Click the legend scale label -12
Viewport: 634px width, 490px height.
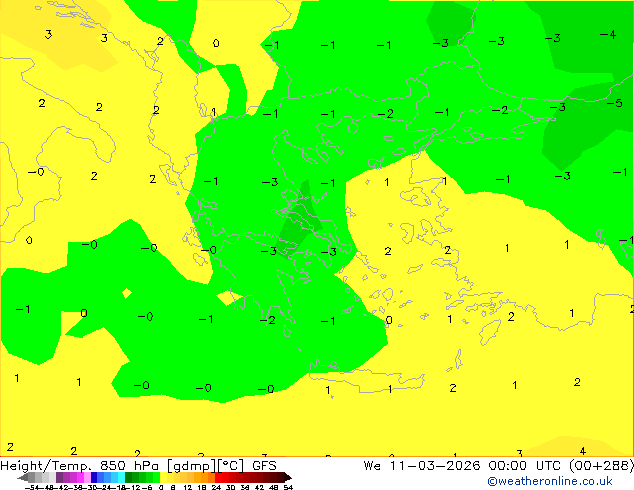135,487
